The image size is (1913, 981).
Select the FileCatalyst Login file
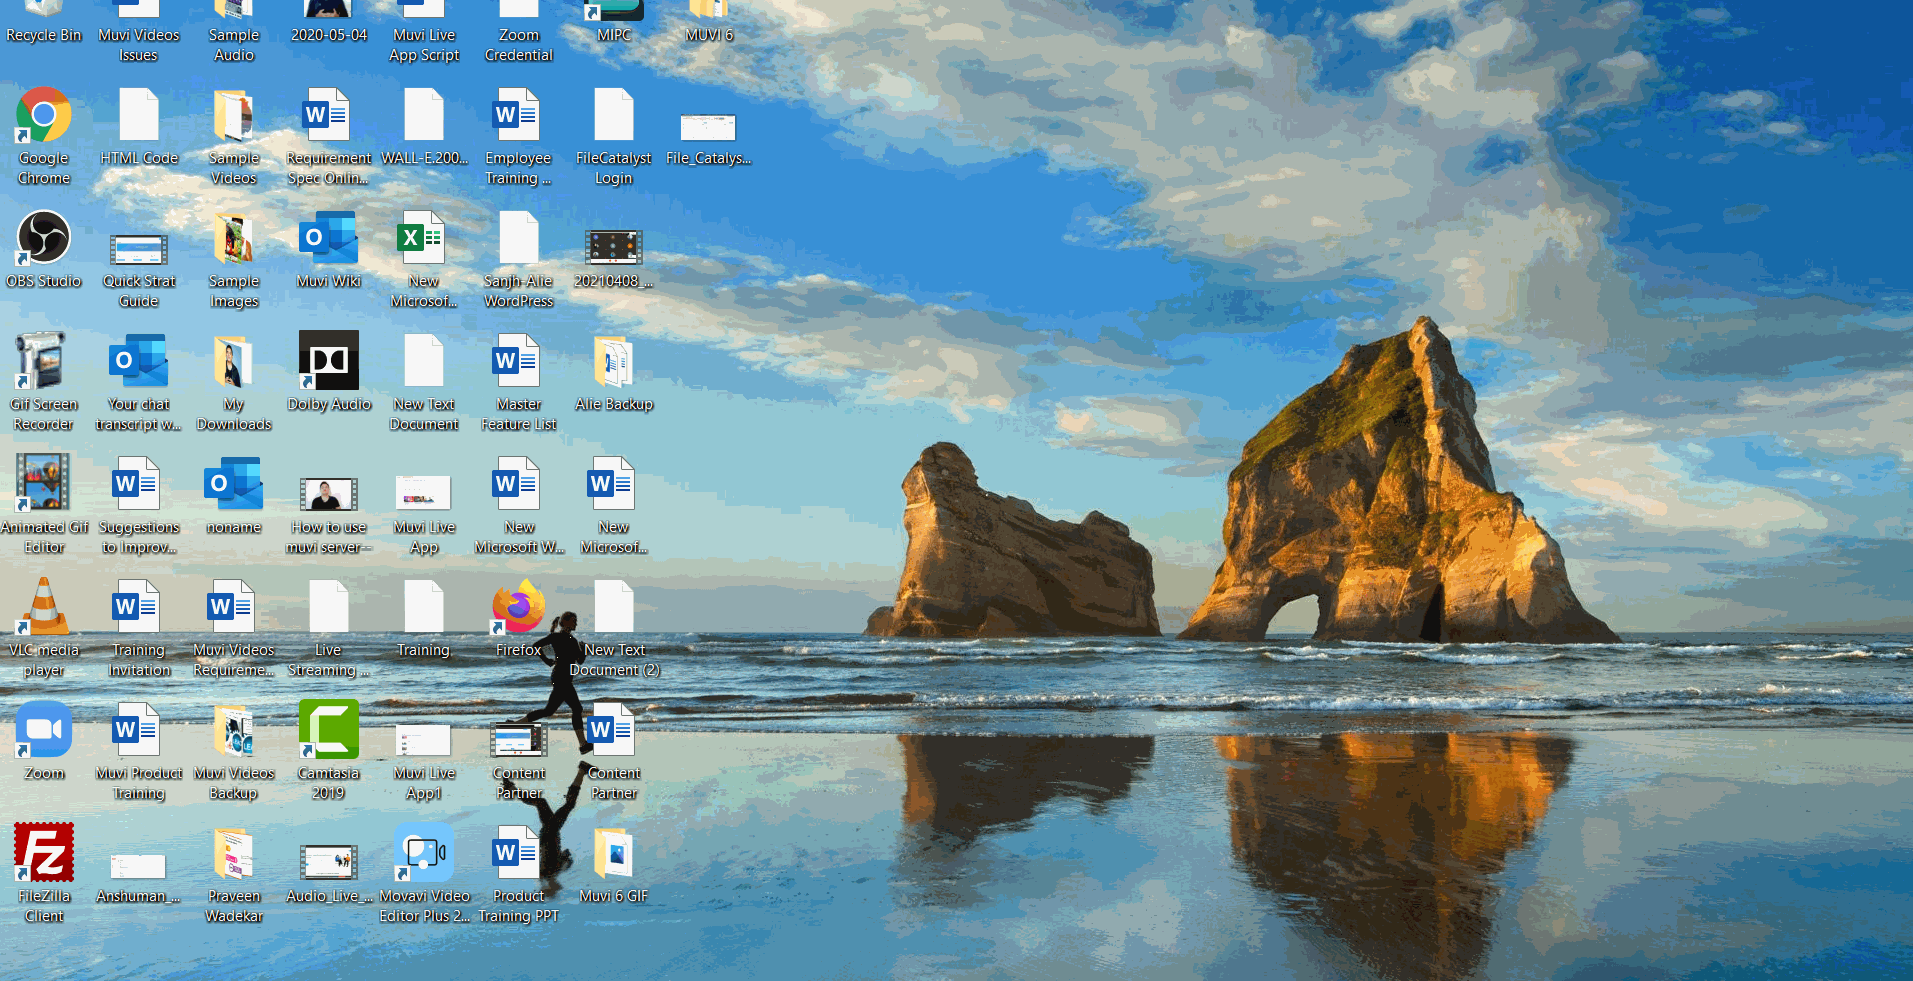coord(614,136)
